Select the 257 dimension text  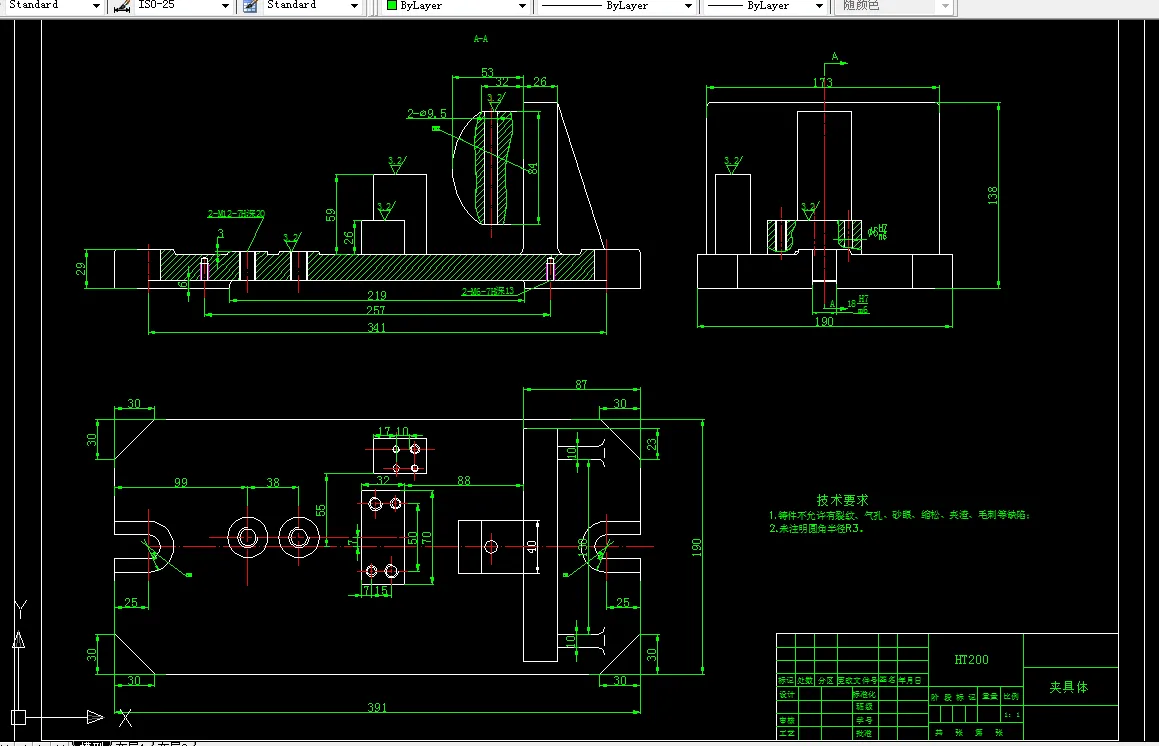coord(375,311)
